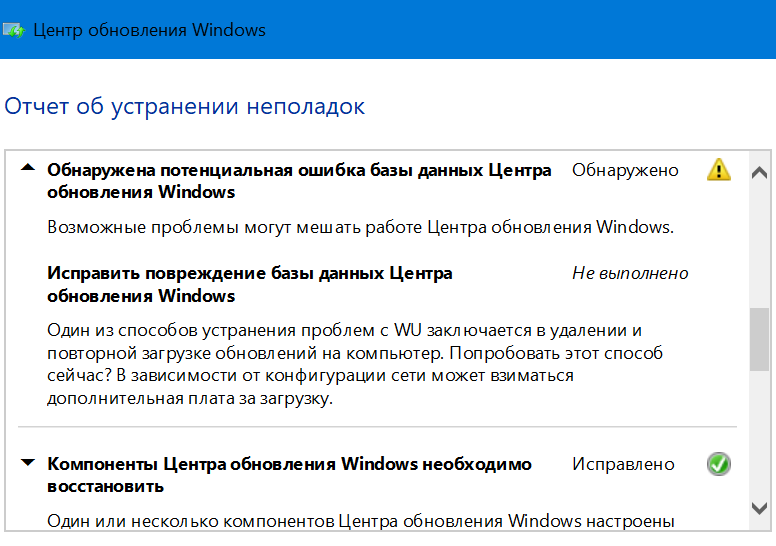Click the "Центр обновления Windows" window title
Screen dimensions: 776x546
(150, 30)
